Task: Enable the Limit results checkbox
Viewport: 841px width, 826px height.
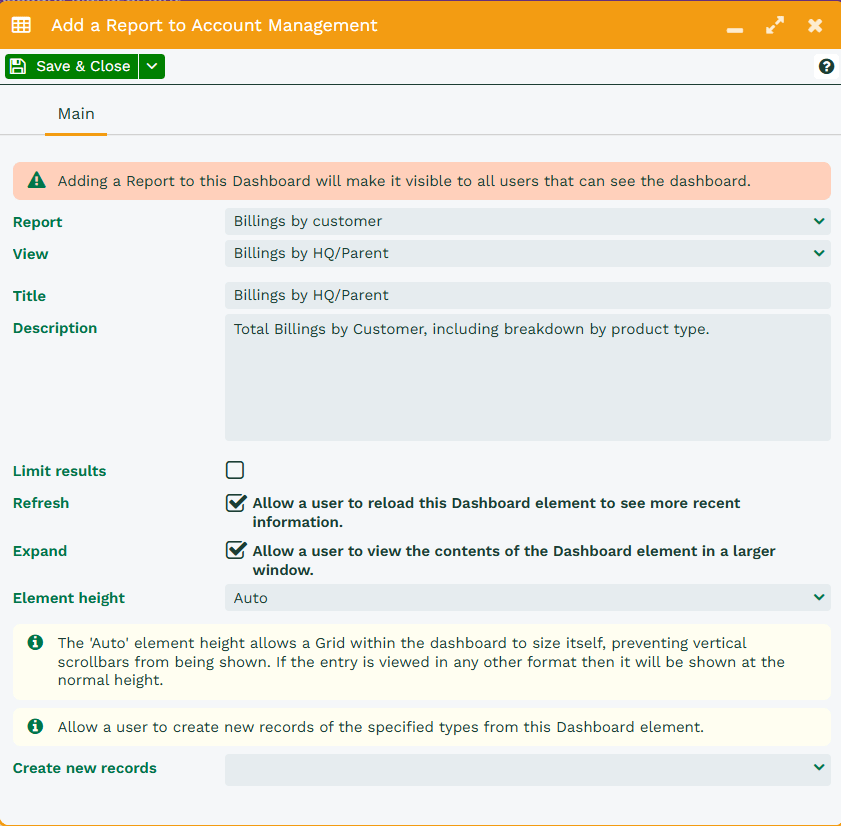Action: click(x=235, y=470)
